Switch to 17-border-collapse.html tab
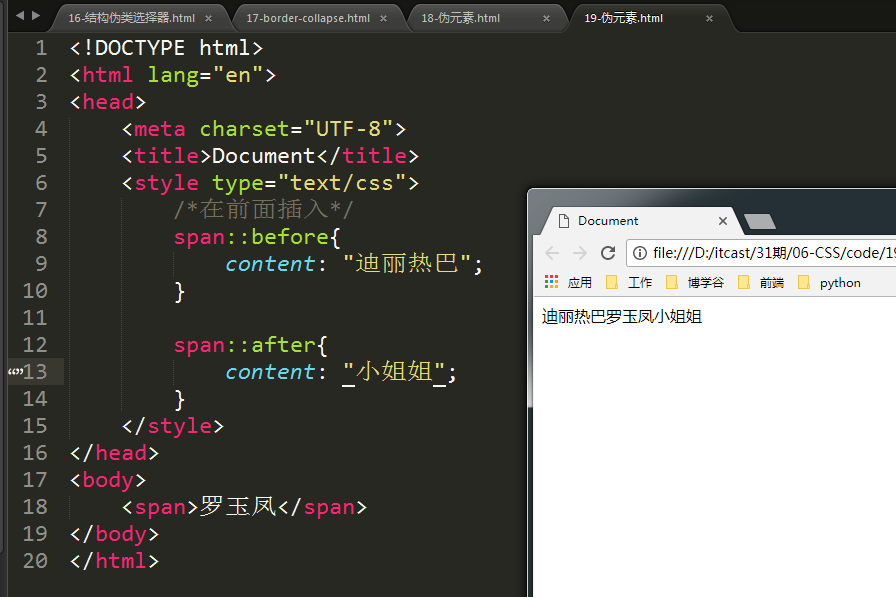 [x=308, y=18]
